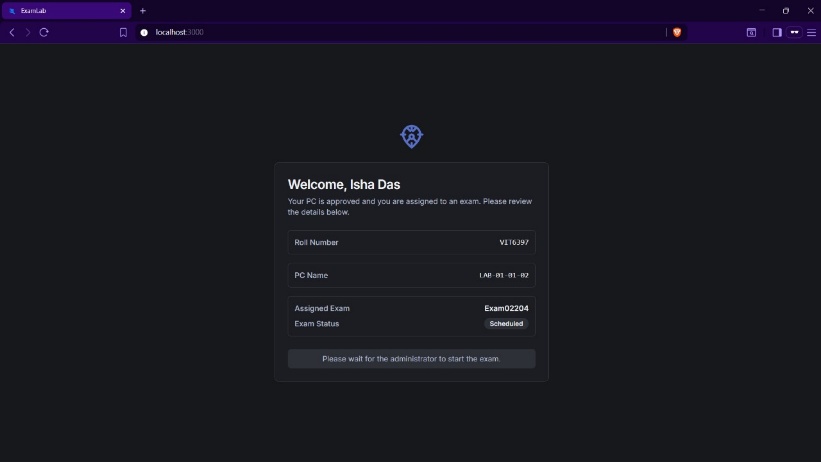Open a new browser tab

pyautogui.click(x=143, y=10)
